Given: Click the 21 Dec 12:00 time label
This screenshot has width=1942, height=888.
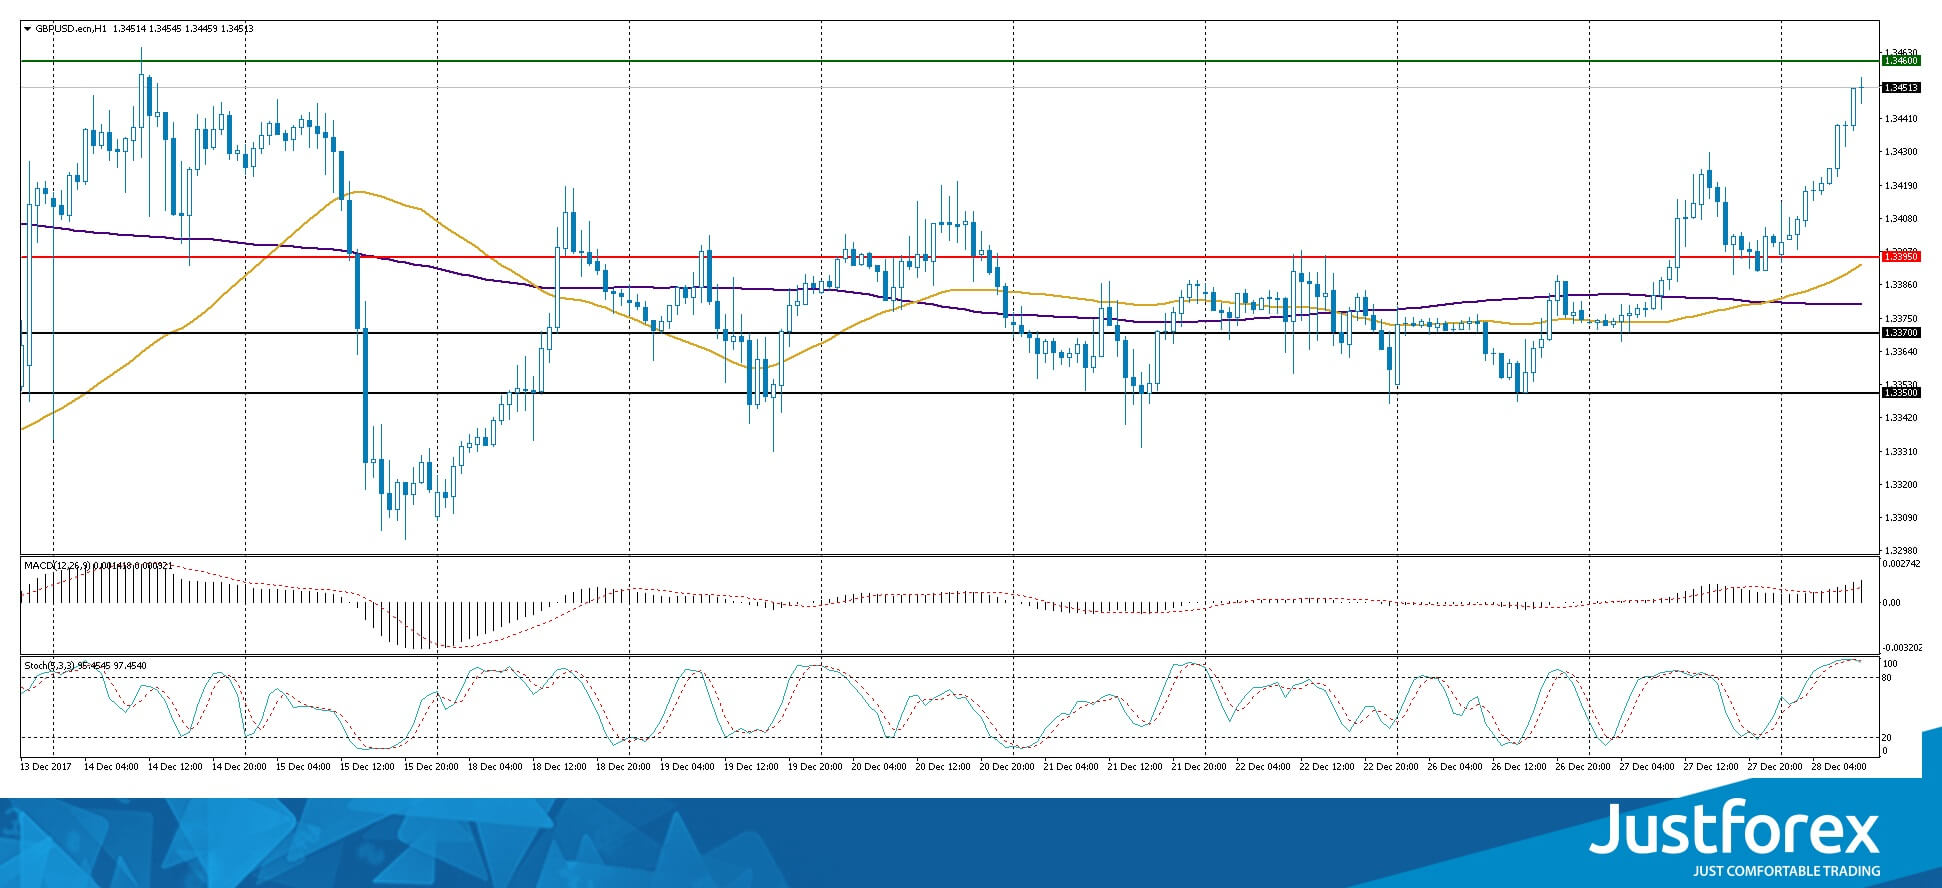Looking at the screenshot, I should click(1135, 767).
